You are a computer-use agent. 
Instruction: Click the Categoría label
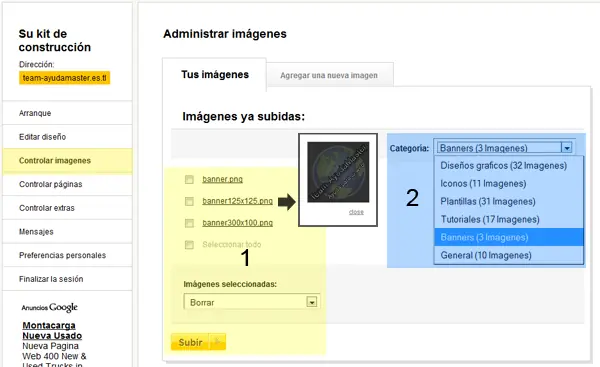[409, 148]
